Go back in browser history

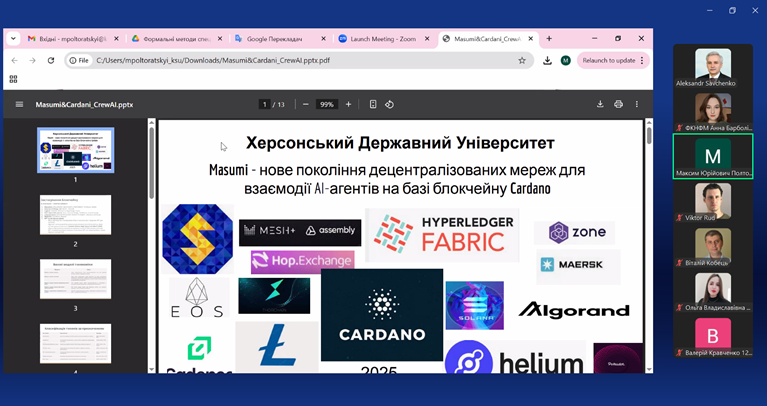click(14, 61)
